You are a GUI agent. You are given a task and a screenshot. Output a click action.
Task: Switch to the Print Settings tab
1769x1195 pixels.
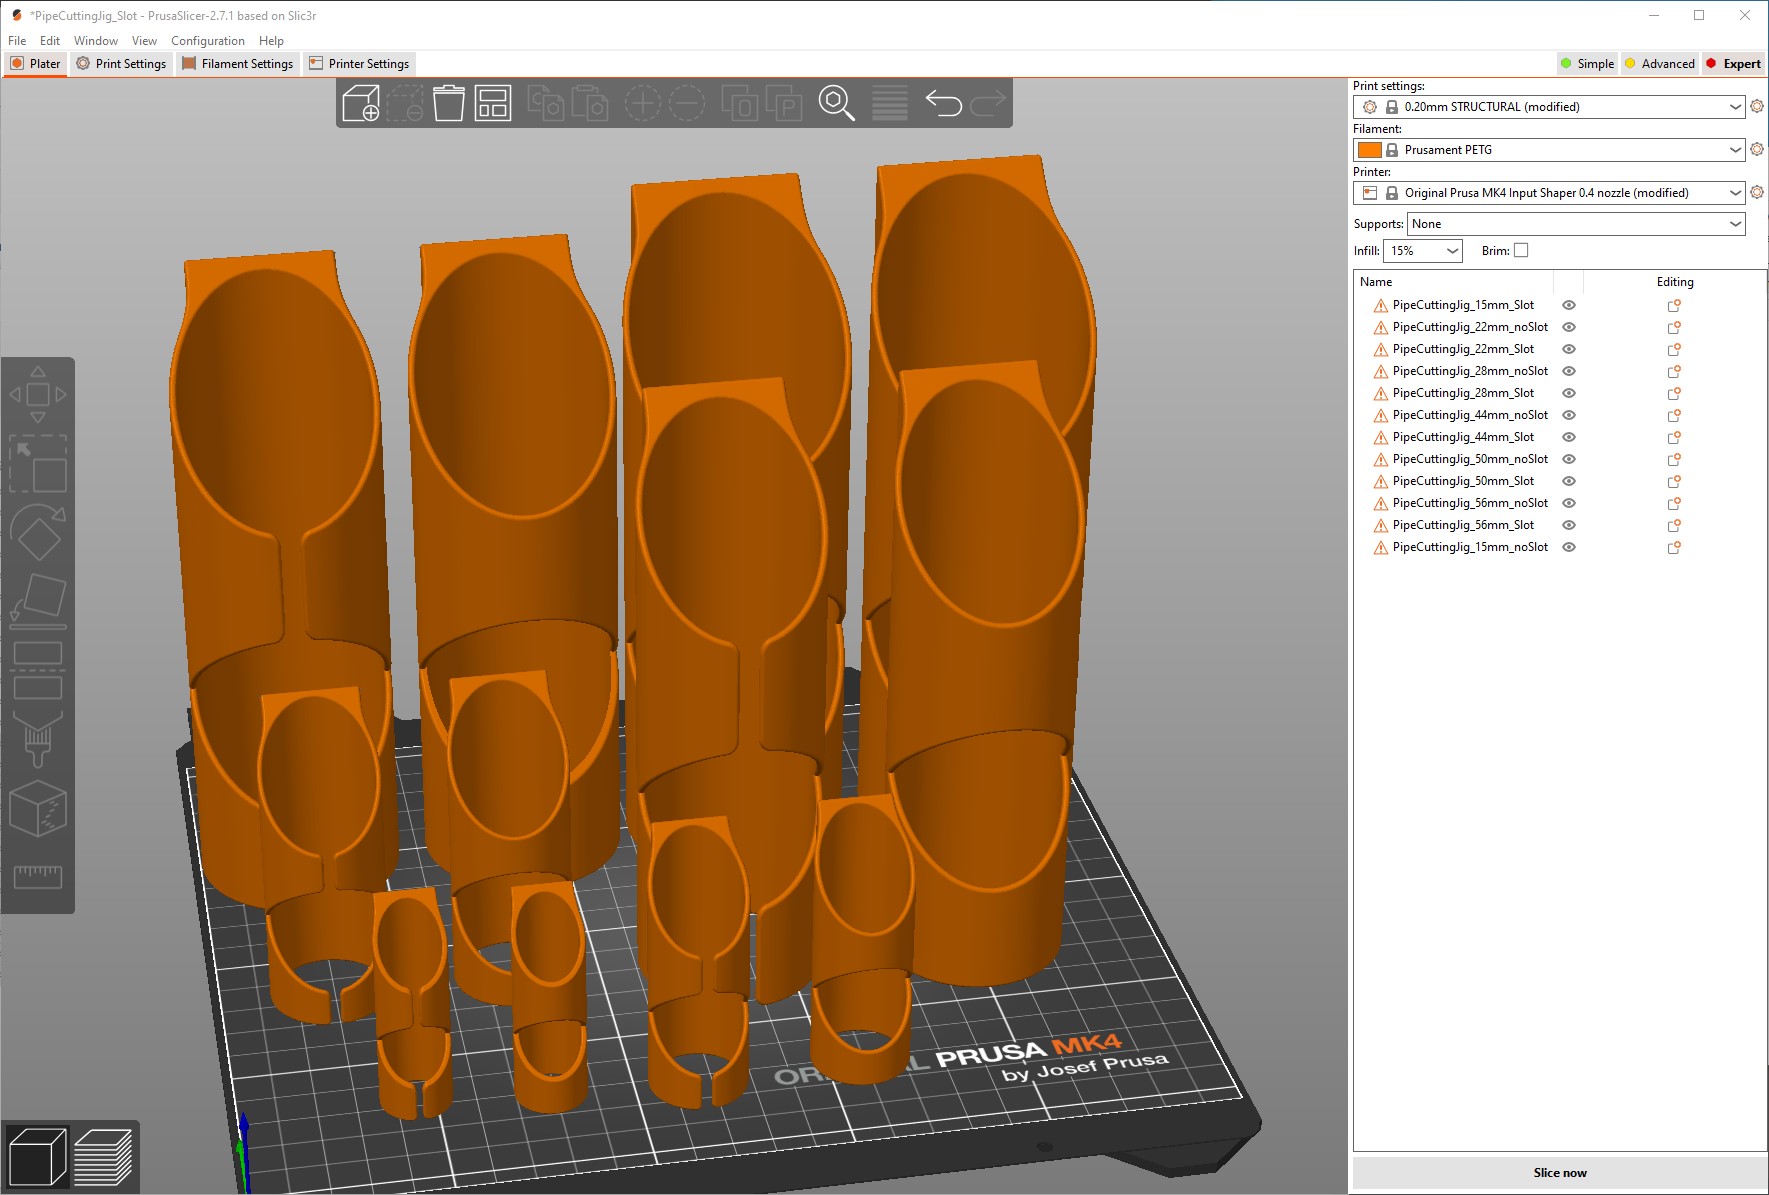click(121, 63)
